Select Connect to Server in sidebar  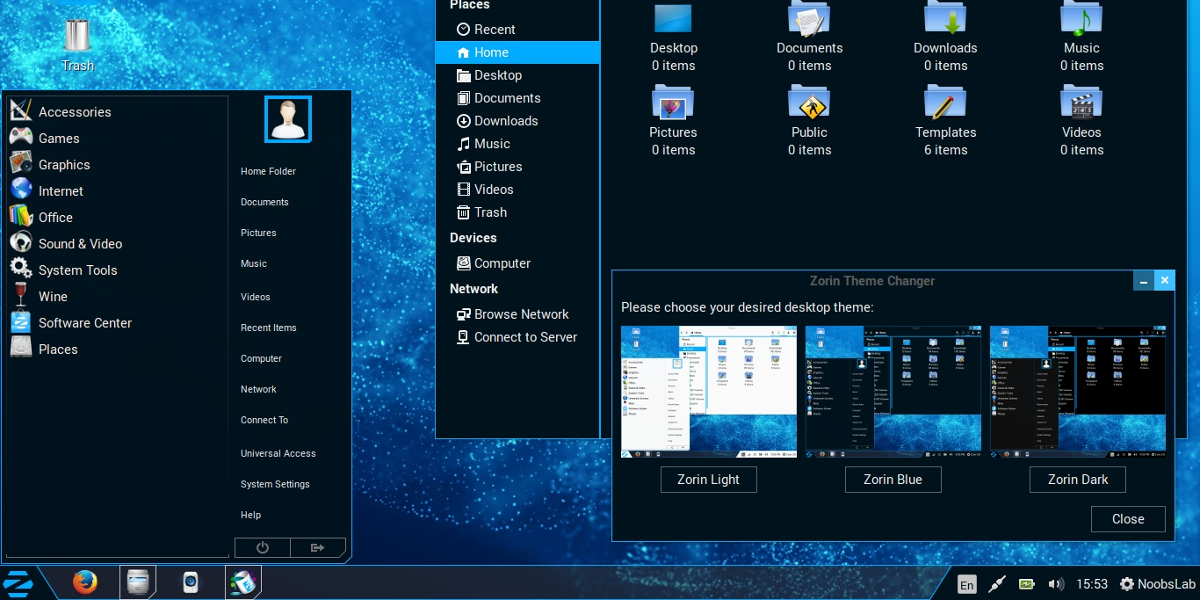517,338
